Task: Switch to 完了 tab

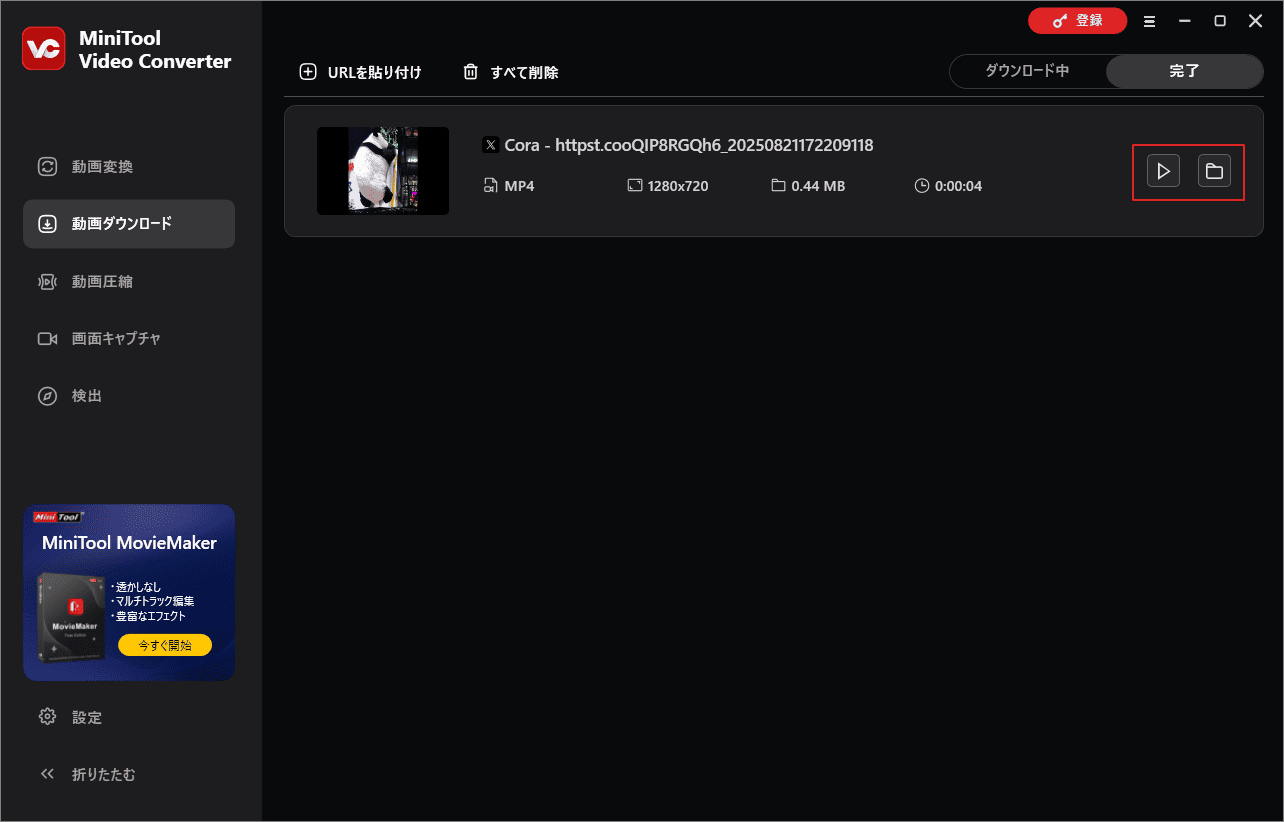Action: [x=1184, y=71]
